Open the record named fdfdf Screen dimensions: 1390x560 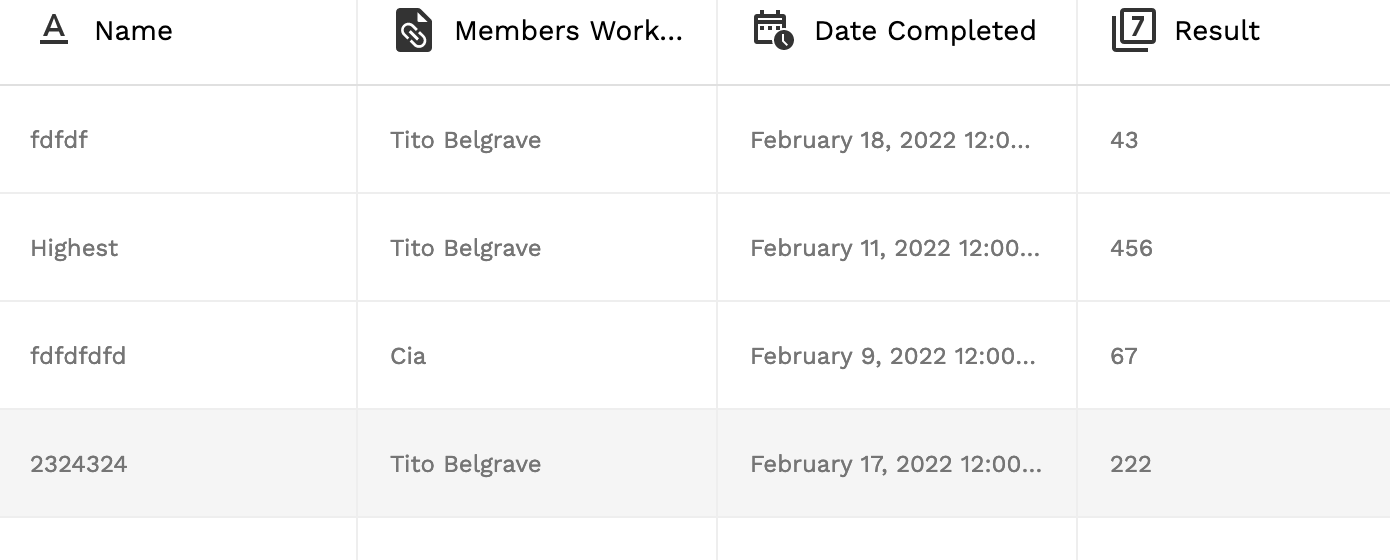[59, 140]
